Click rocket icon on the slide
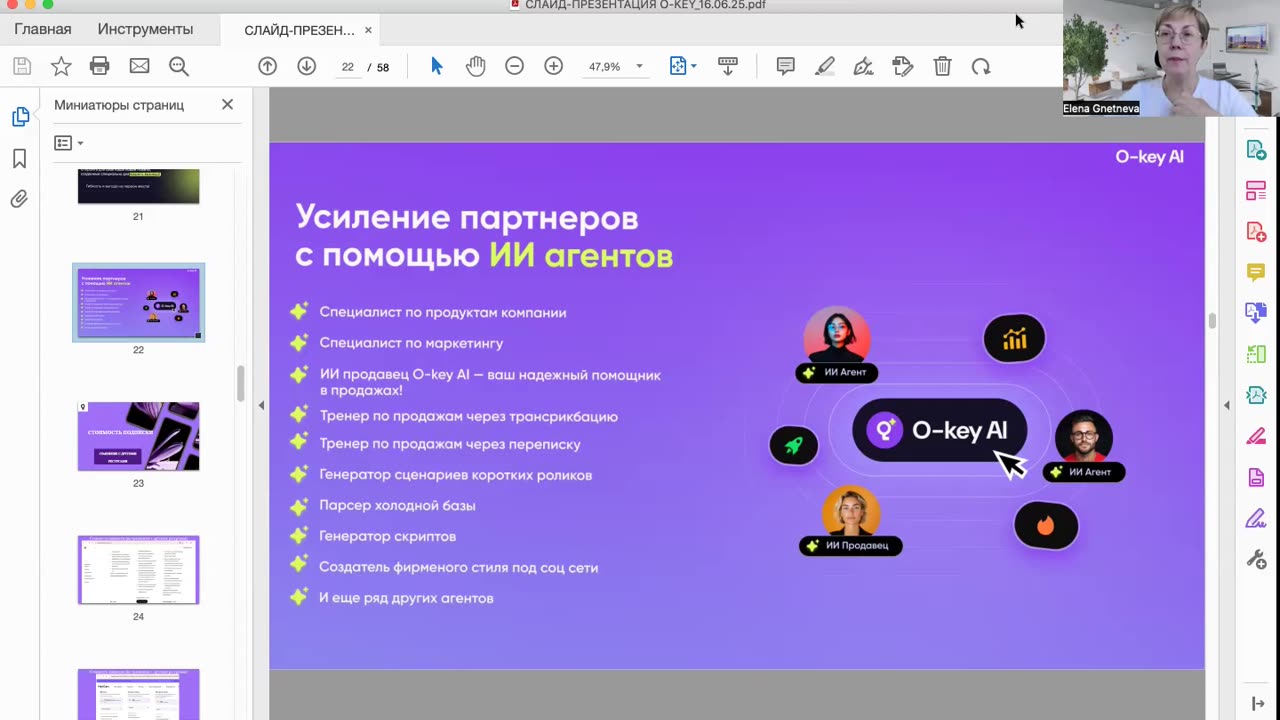The height and width of the screenshot is (720, 1280). point(794,445)
